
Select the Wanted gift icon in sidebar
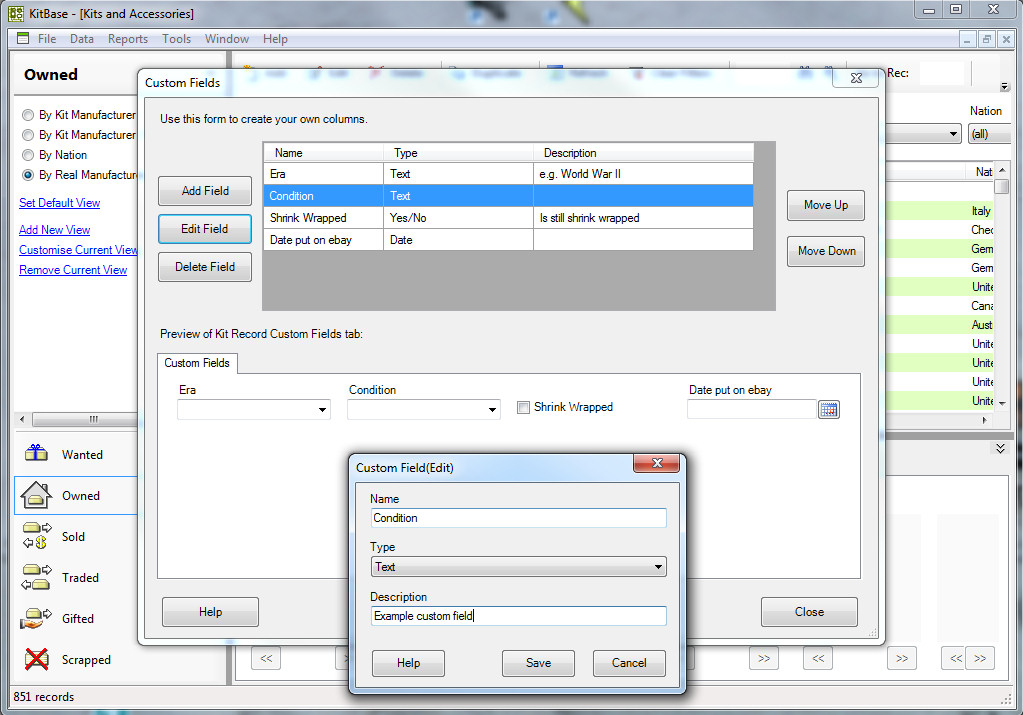(x=36, y=452)
